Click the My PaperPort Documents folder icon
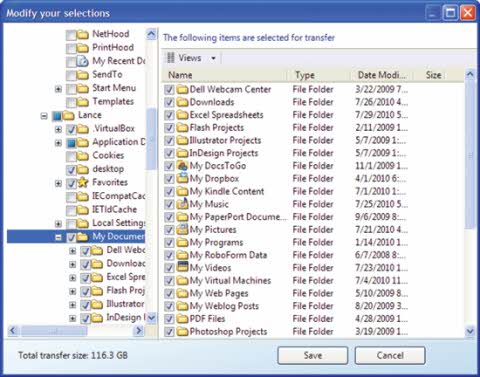This screenshot has height=377, width=480. coord(182,217)
